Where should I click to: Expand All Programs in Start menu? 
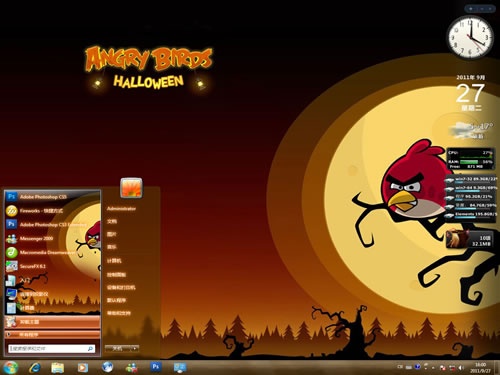pyautogui.click(x=52, y=334)
